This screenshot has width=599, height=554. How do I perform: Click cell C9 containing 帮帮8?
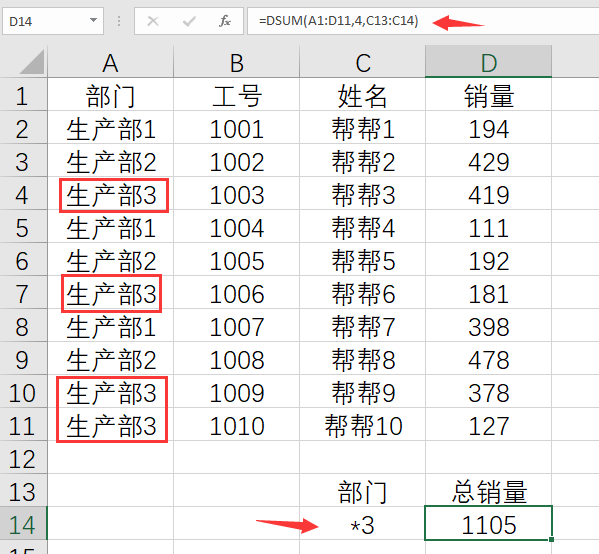(x=363, y=358)
